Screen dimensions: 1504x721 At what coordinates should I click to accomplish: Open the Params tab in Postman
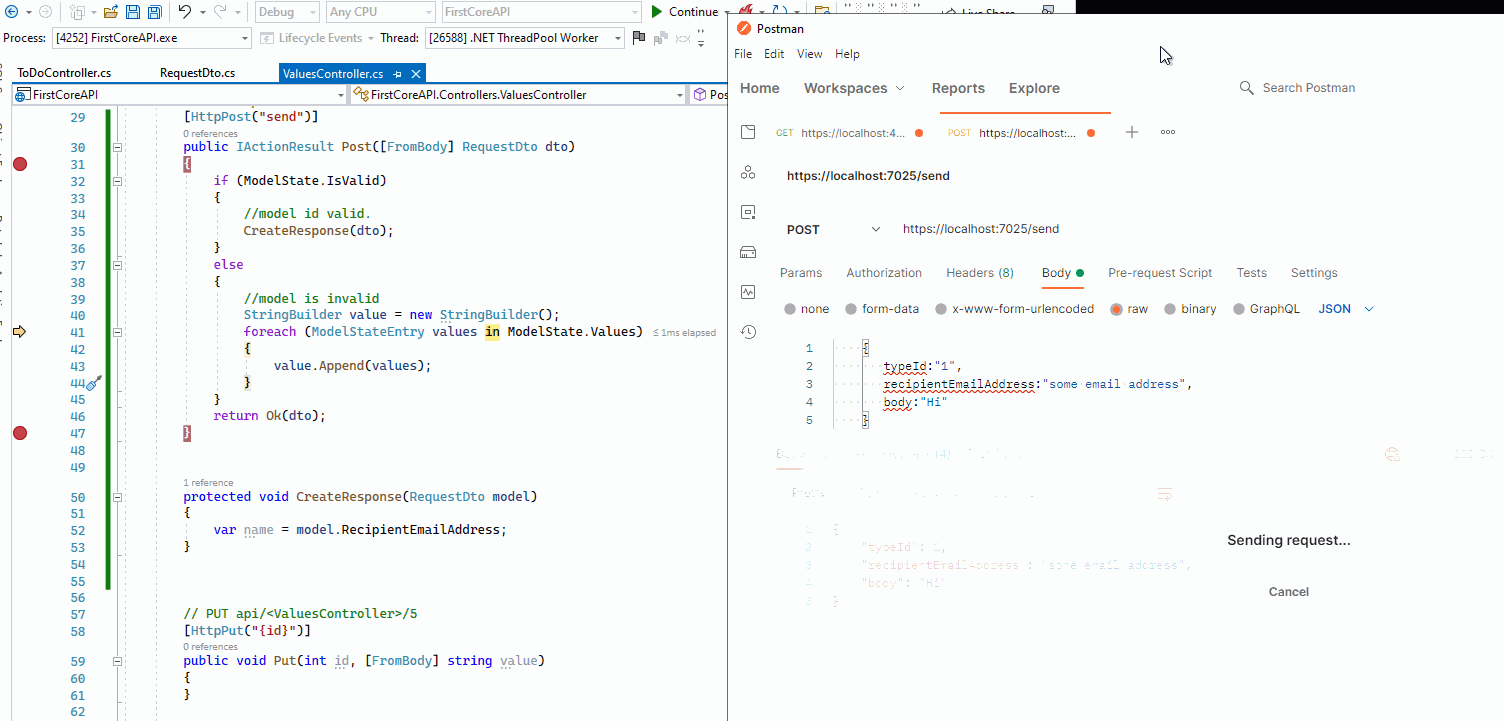point(800,273)
